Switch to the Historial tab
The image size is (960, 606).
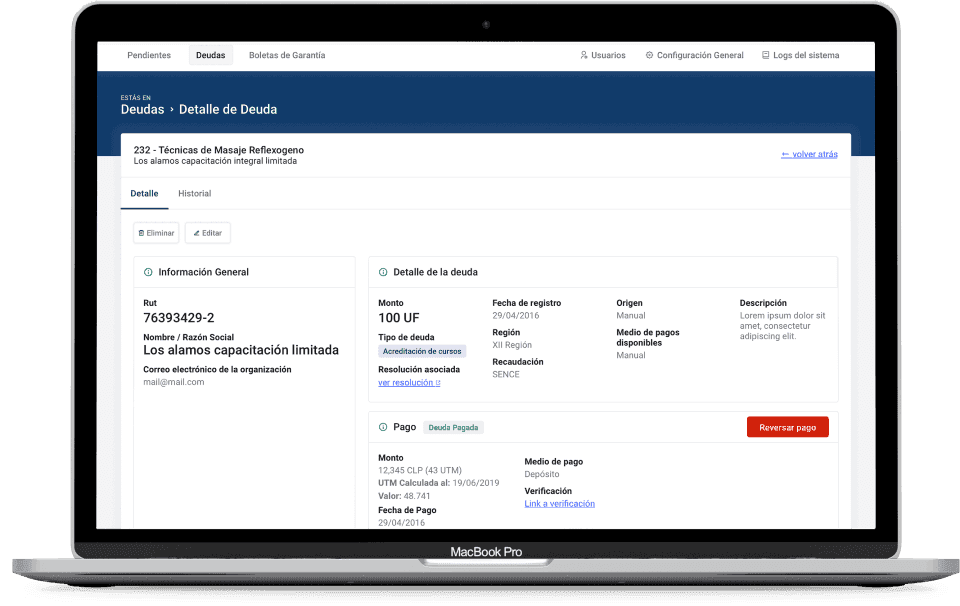coord(194,193)
